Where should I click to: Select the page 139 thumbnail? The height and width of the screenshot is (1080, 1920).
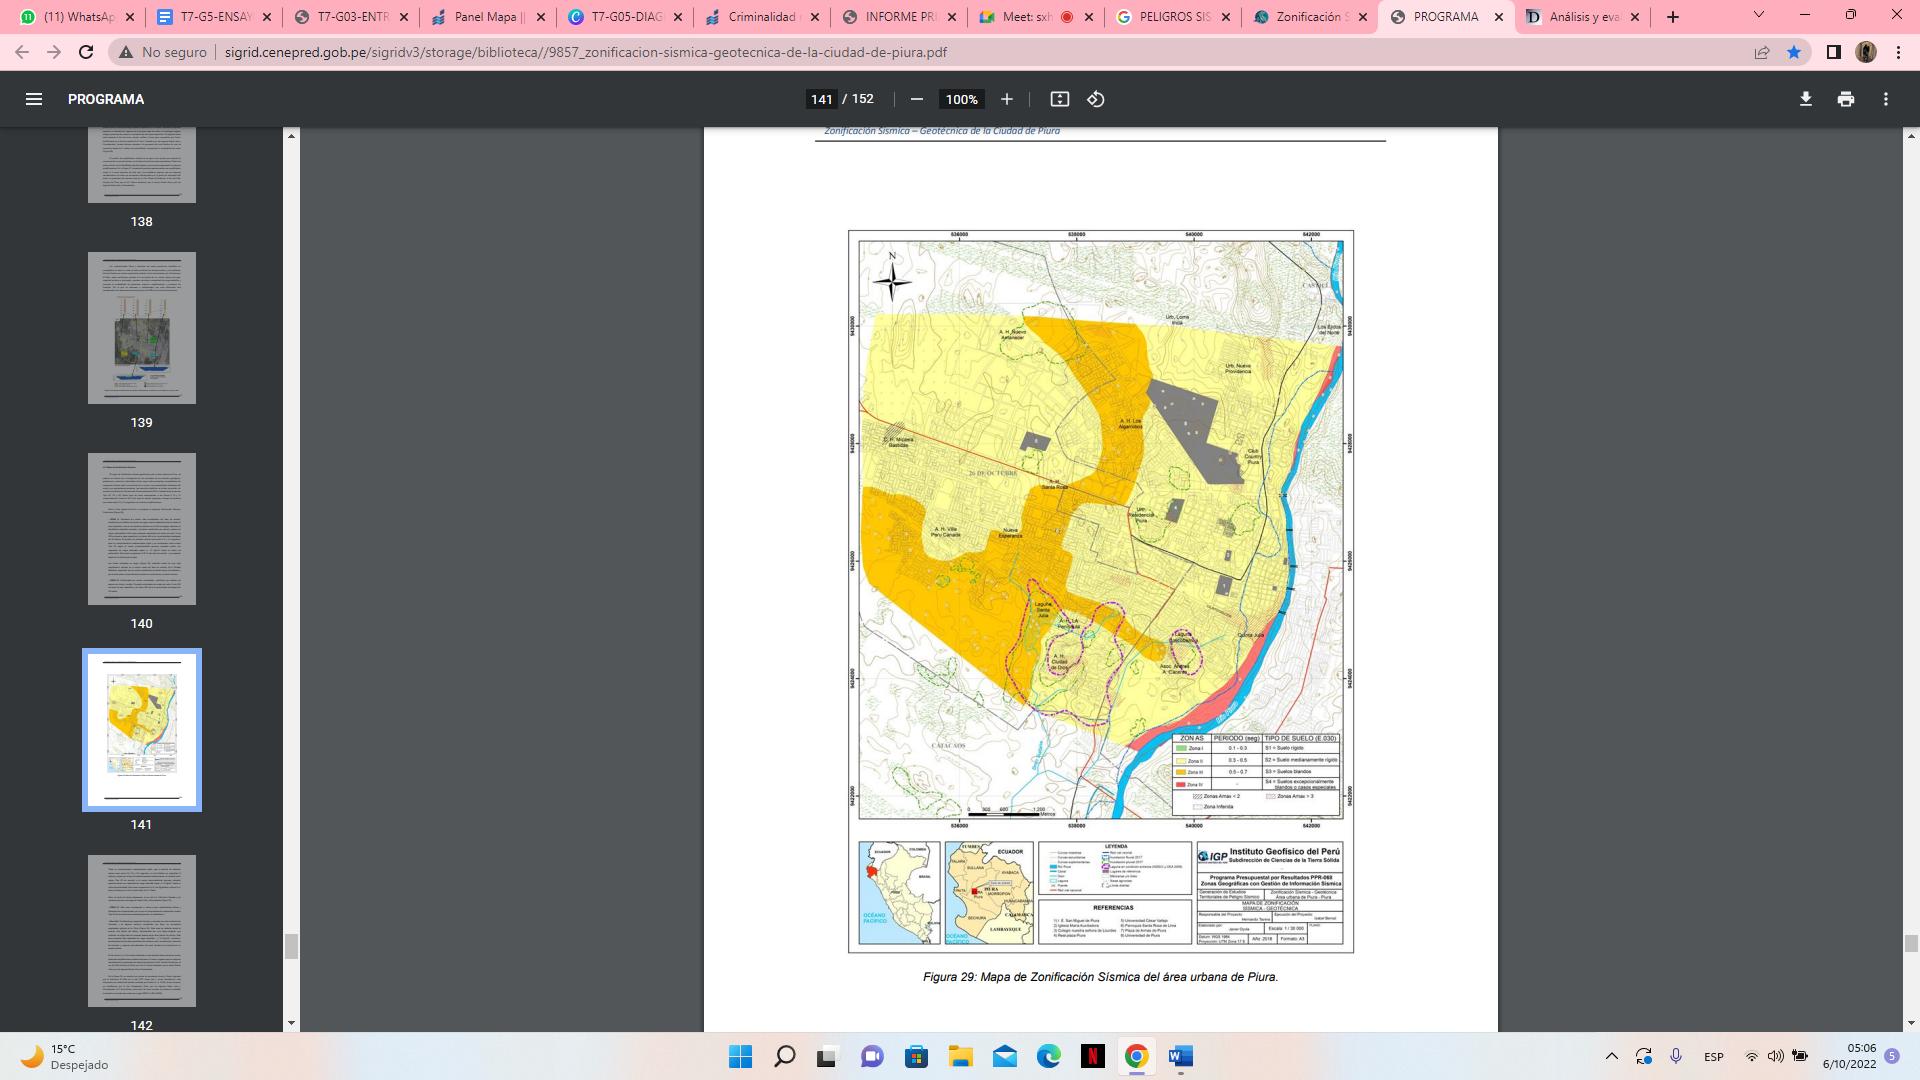pyautogui.click(x=141, y=328)
